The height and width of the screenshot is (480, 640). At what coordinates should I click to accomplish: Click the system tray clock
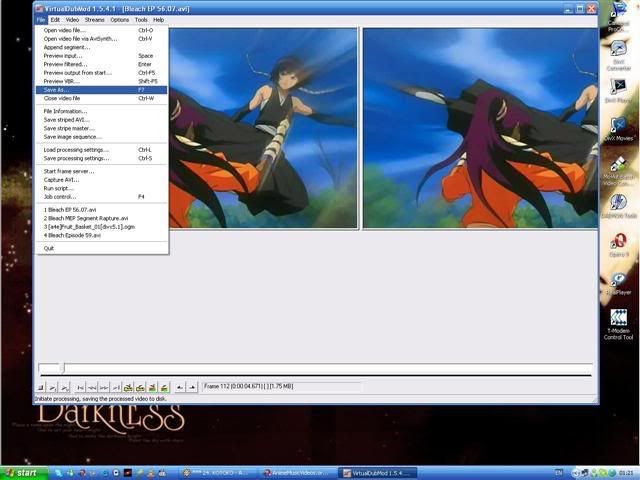627,473
